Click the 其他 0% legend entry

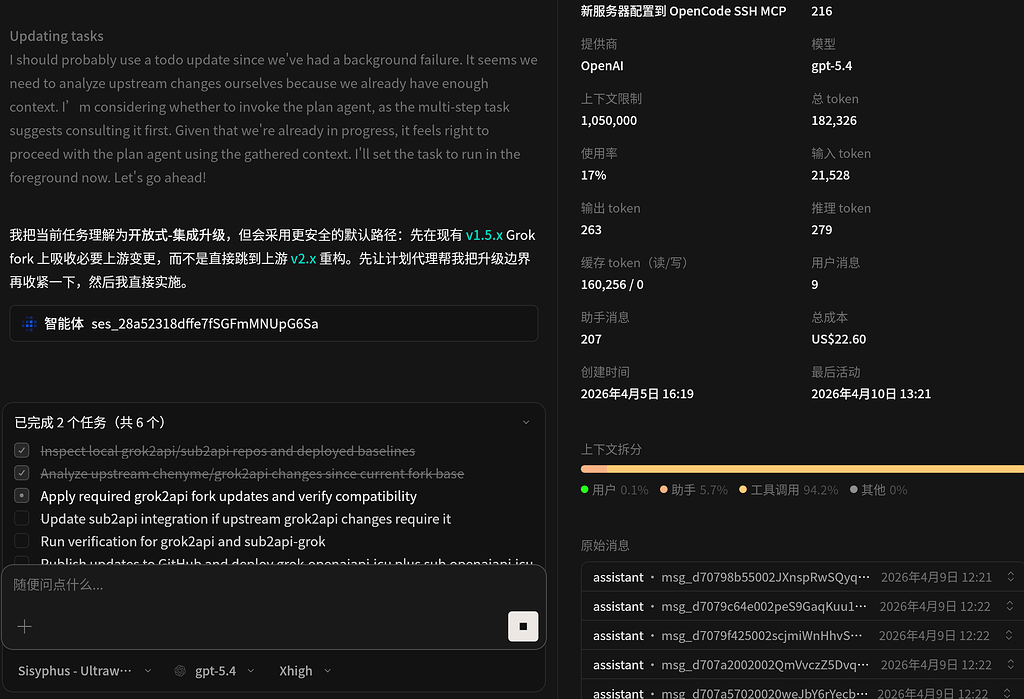tap(878, 490)
